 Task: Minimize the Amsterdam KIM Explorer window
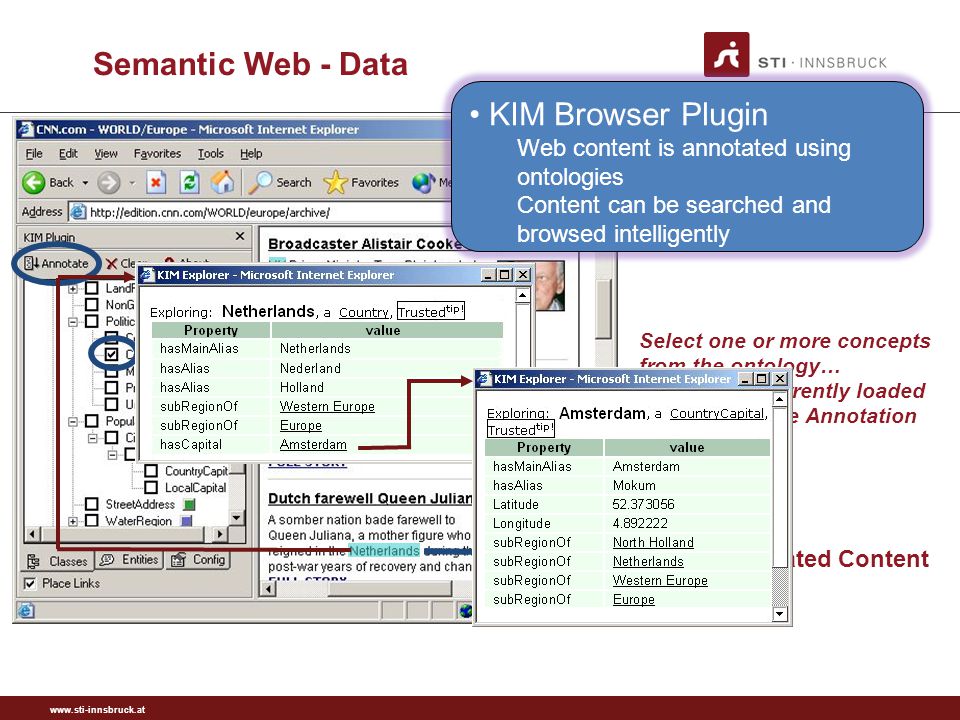[x=744, y=379]
